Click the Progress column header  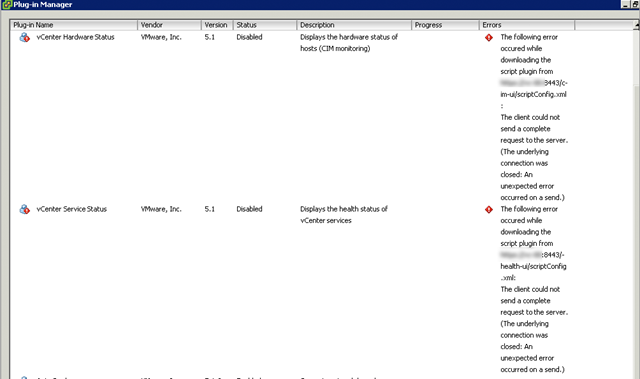pyautogui.click(x=445, y=25)
